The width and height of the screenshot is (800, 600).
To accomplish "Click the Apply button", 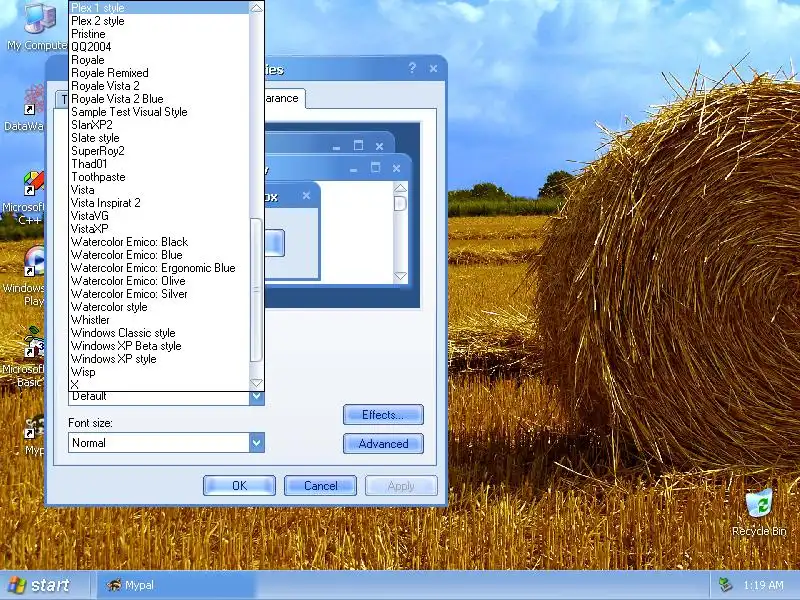I will [401, 486].
